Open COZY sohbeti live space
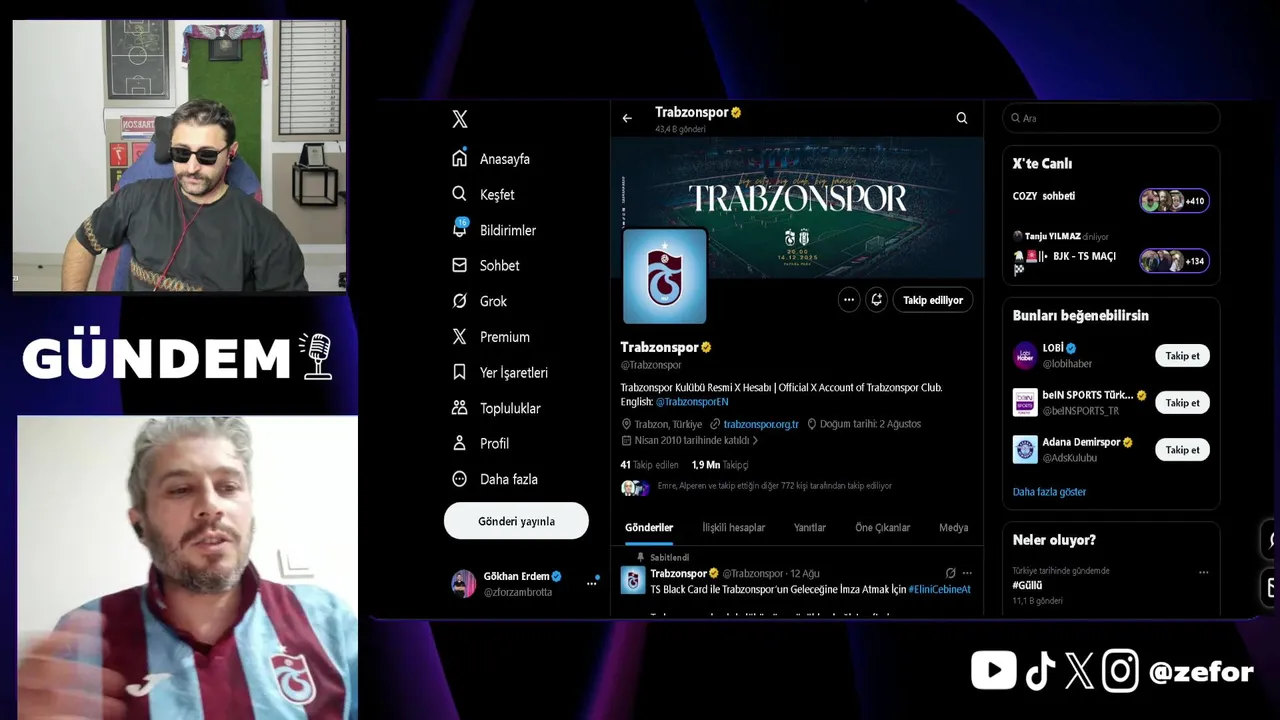1280x720 pixels. [x=1111, y=200]
